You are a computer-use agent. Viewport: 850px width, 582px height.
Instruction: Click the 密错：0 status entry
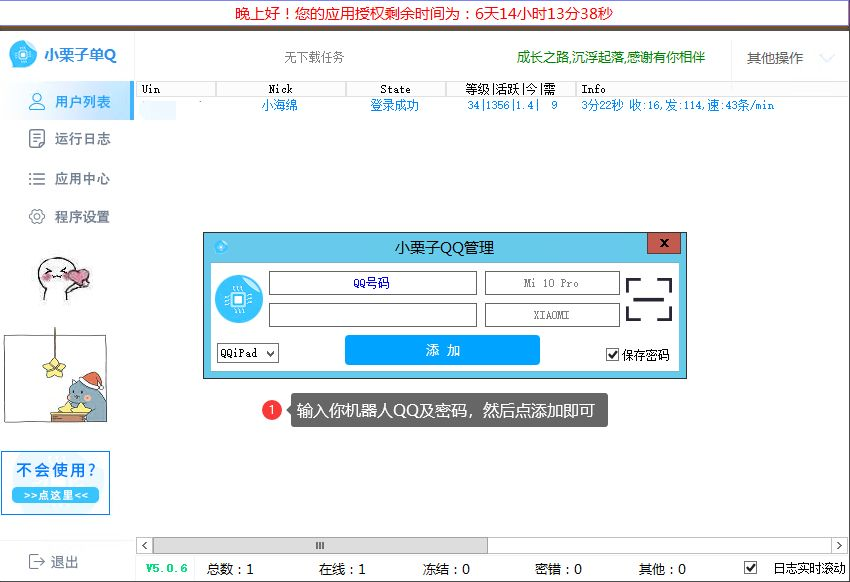[558, 569]
